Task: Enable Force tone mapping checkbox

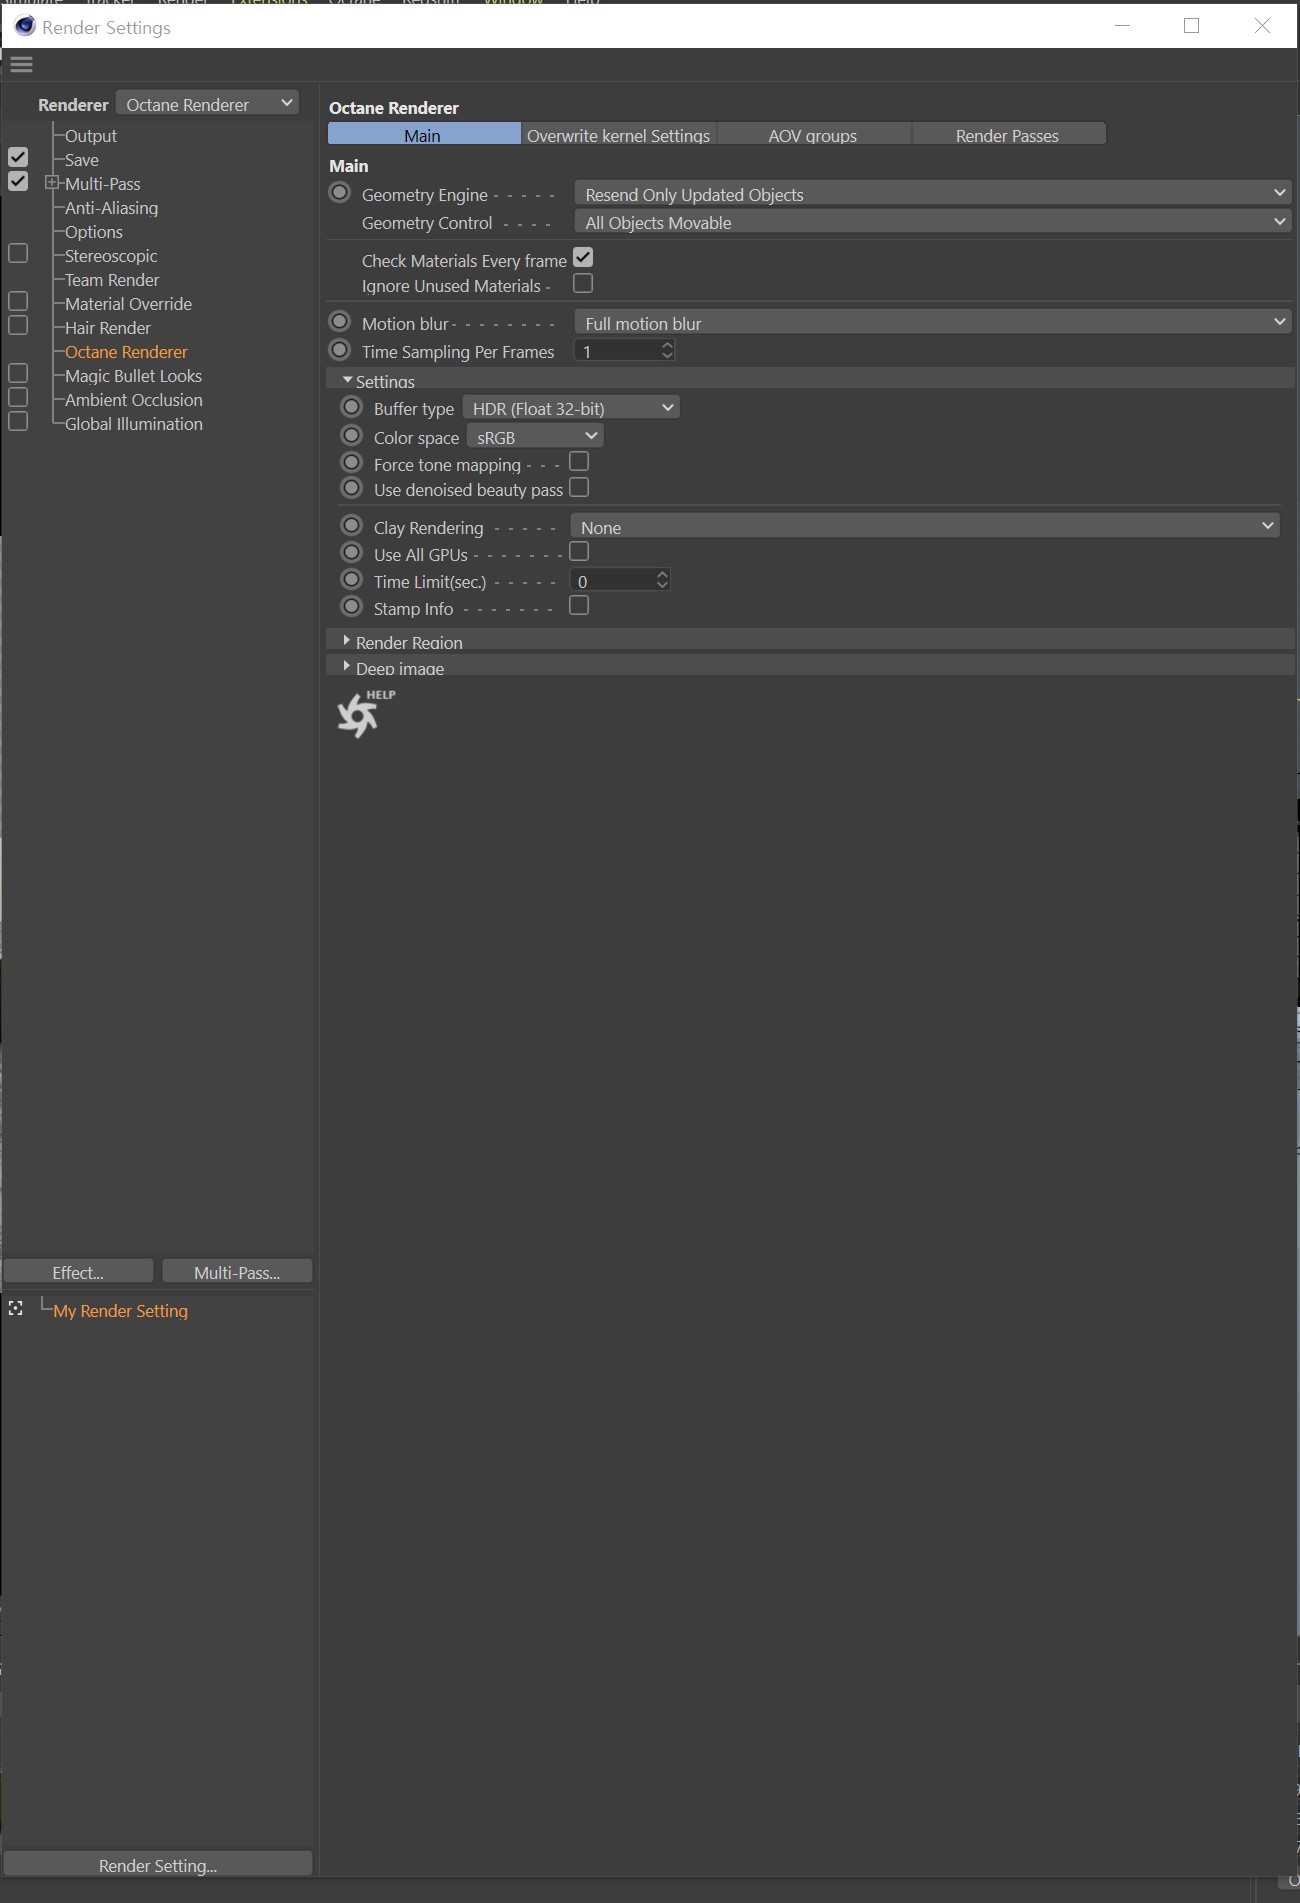Action: point(579,462)
